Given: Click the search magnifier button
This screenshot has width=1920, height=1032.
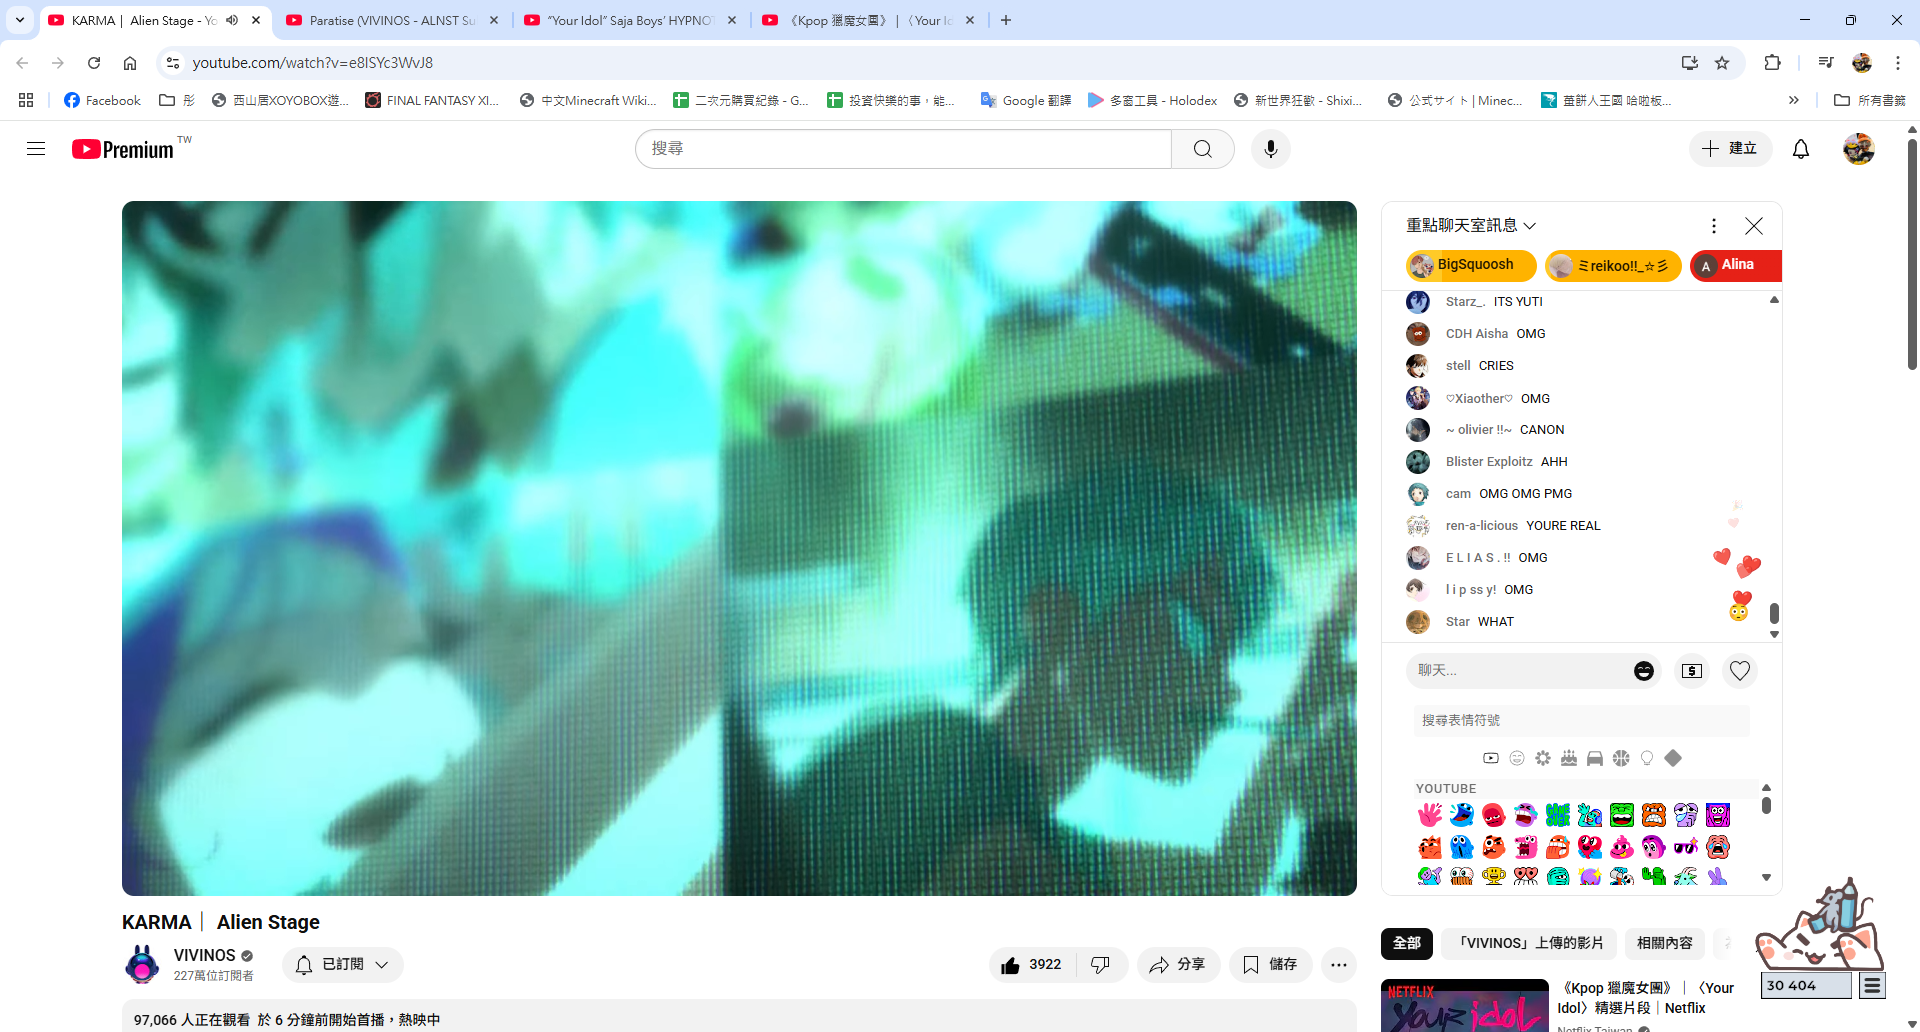Looking at the screenshot, I should [x=1203, y=149].
